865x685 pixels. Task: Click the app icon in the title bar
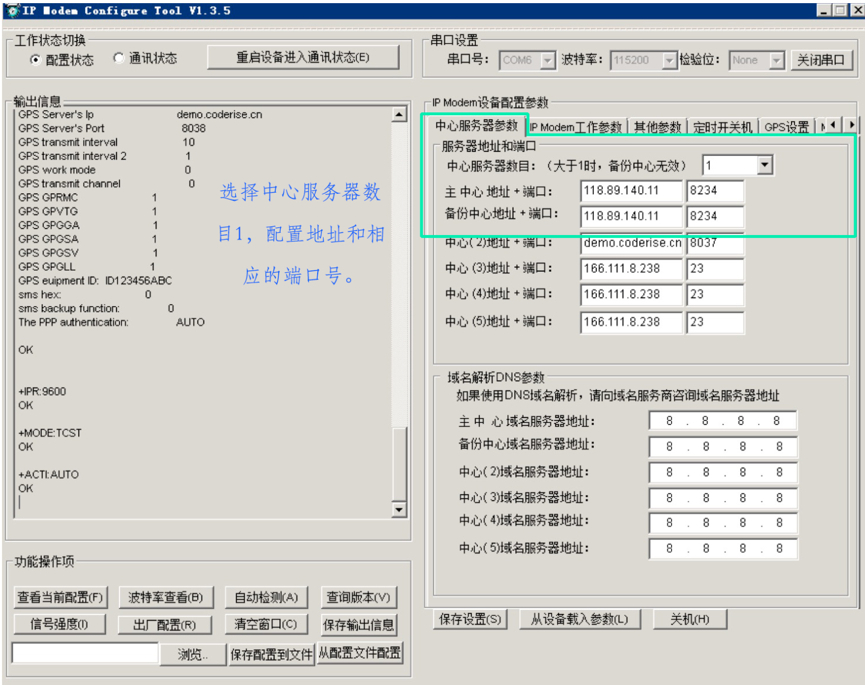click(x=11, y=10)
